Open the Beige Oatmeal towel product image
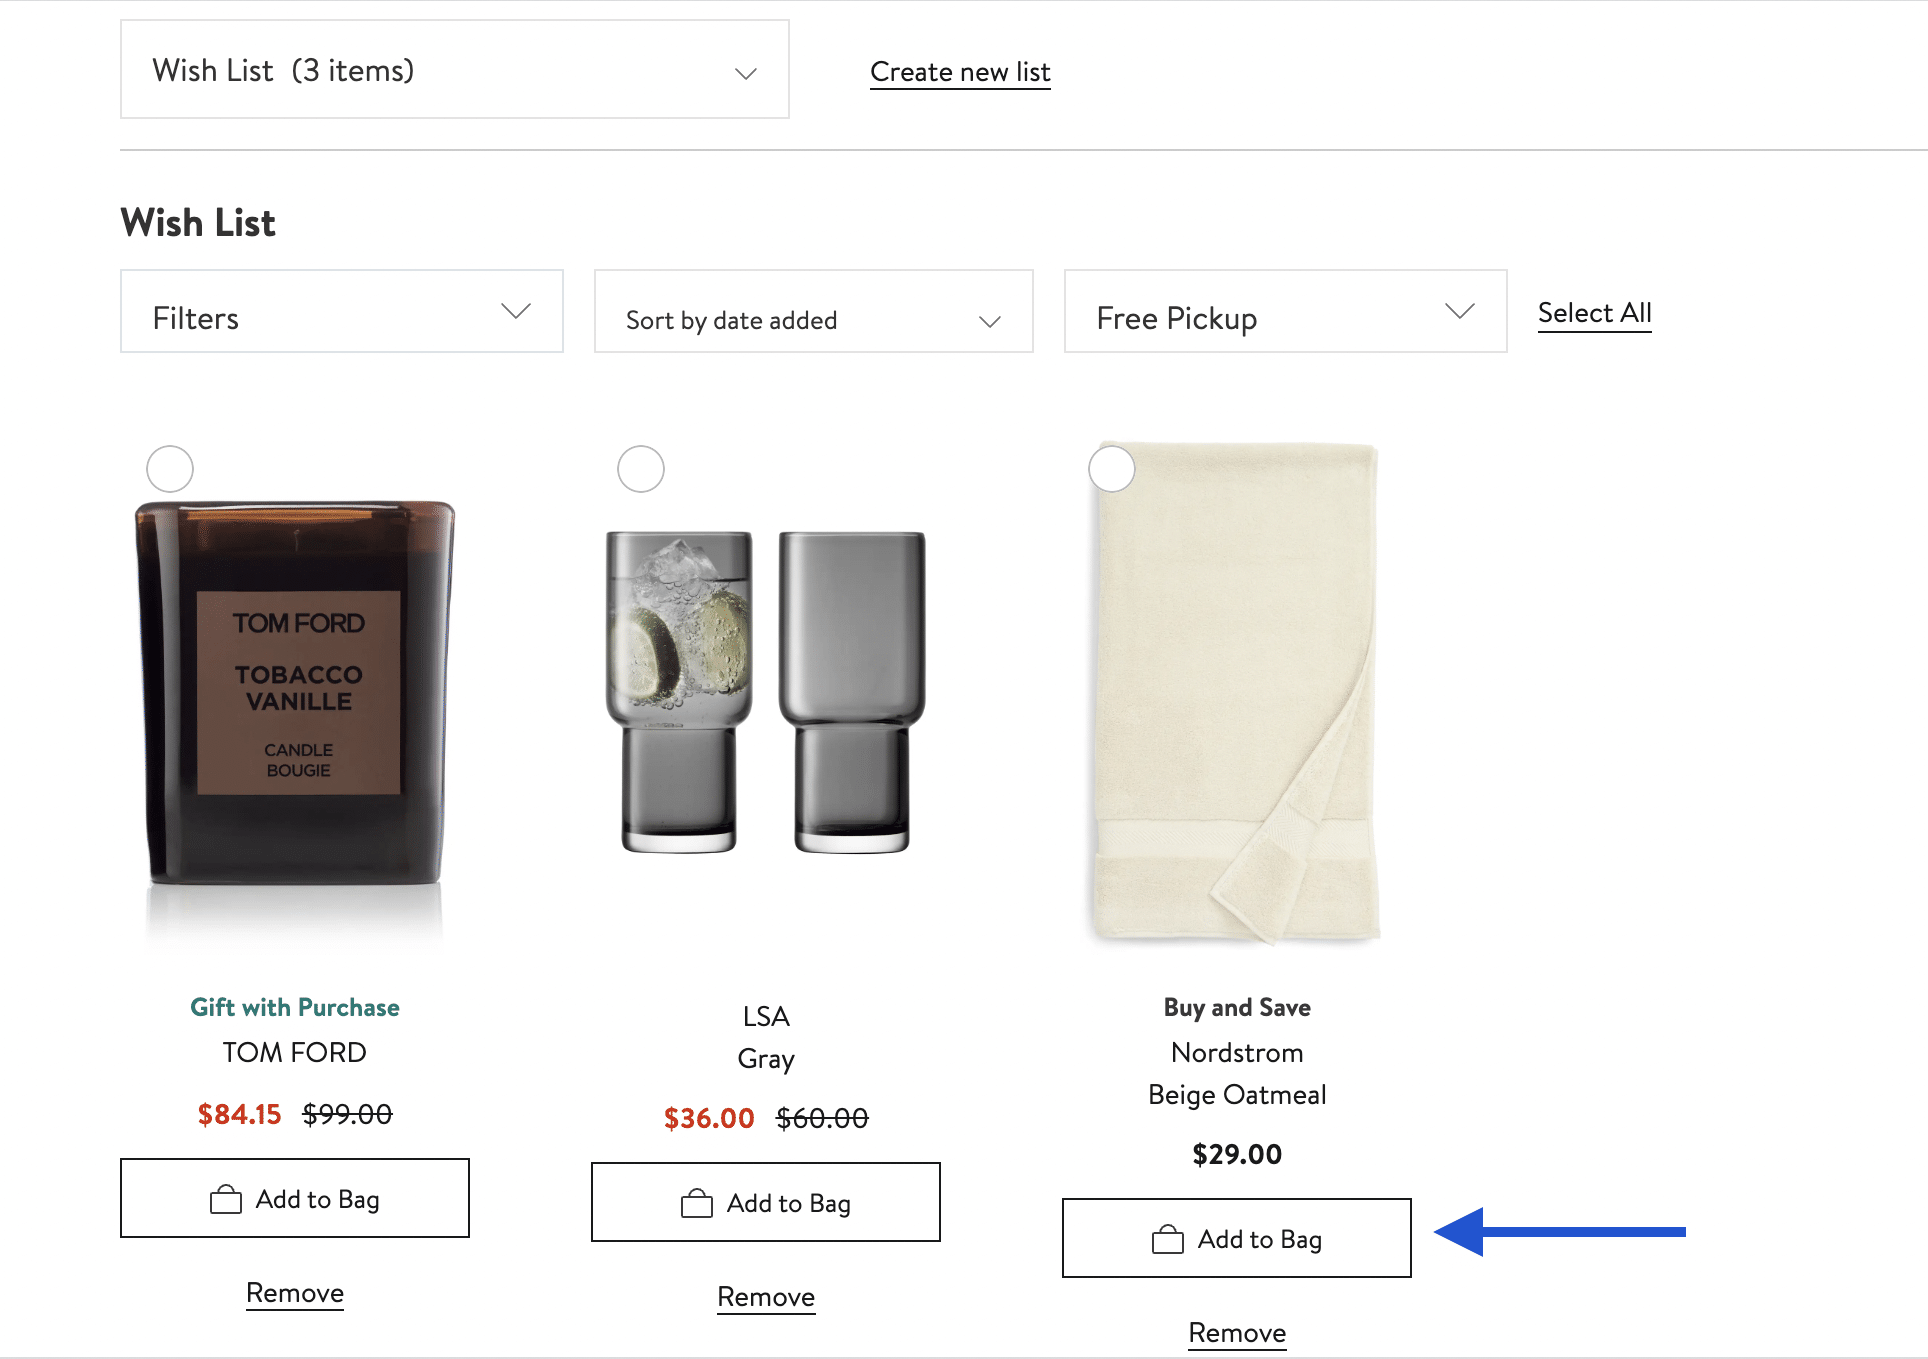1928x1359 pixels. click(x=1237, y=692)
